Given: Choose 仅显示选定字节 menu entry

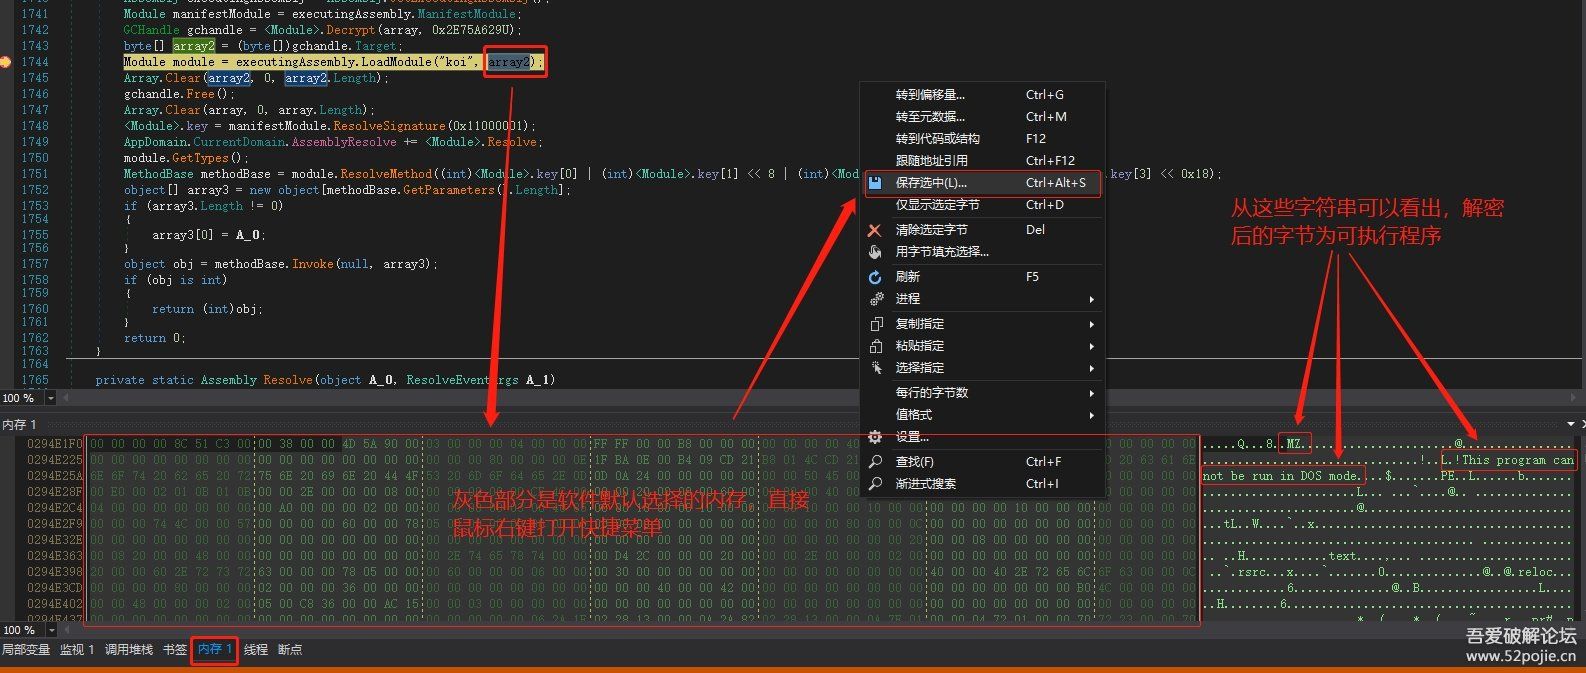Looking at the screenshot, I should (937, 205).
